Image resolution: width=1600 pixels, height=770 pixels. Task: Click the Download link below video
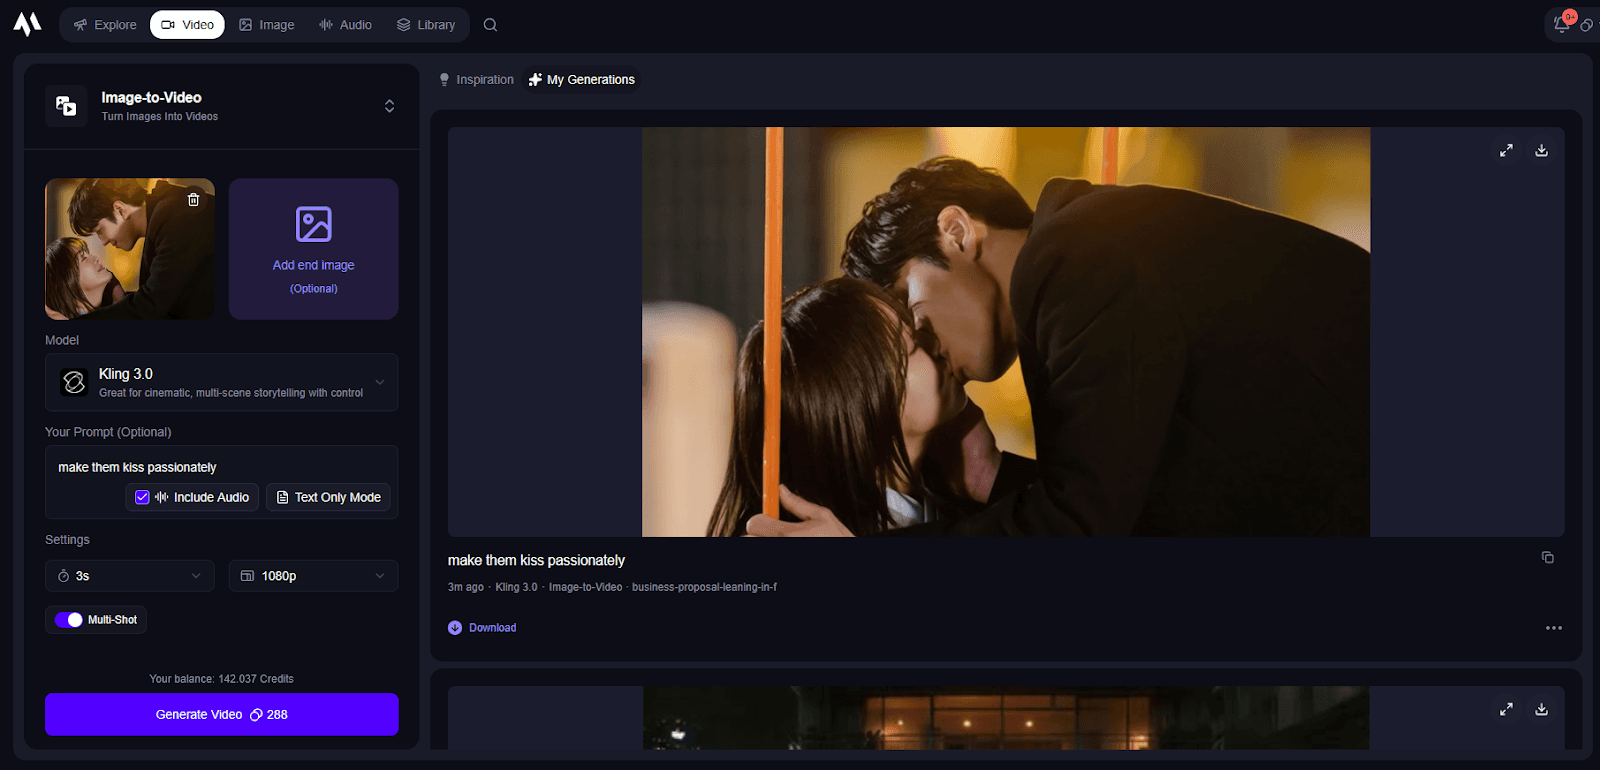click(482, 628)
